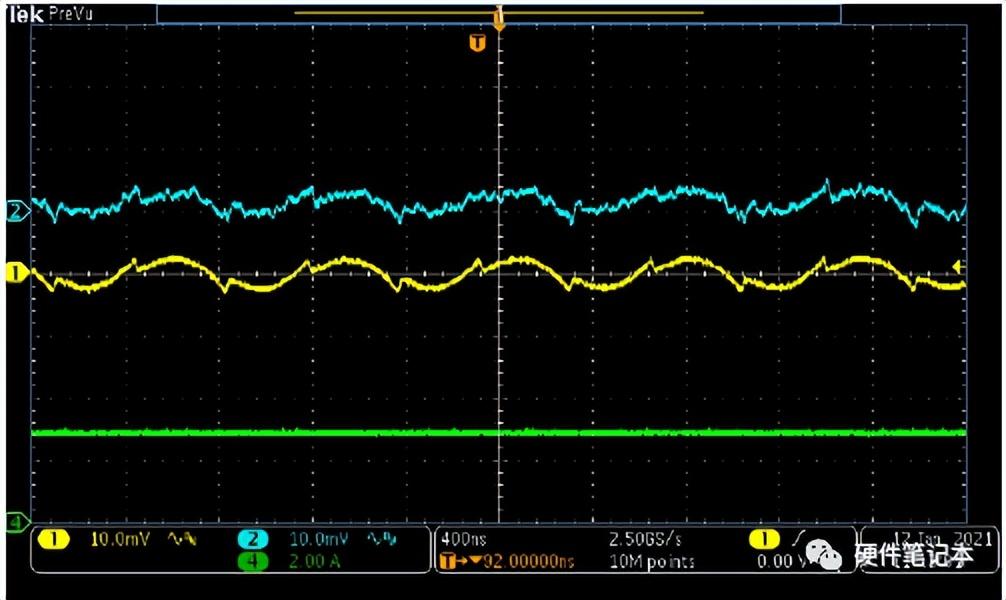Image resolution: width=1006 pixels, height=600 pixels.
Task: Click channel 2 bandwidth limit coupling icon
Action: [x=383, y=540]
